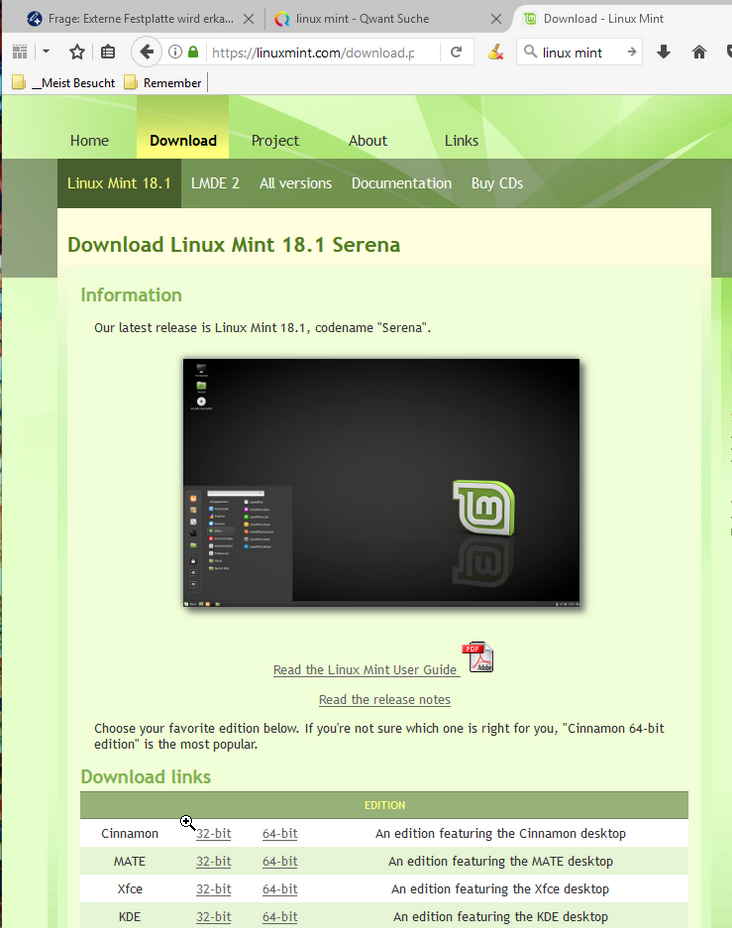Select the 'LMDE 2' sub-tab
Screen dimensions: 732x928
215,183
